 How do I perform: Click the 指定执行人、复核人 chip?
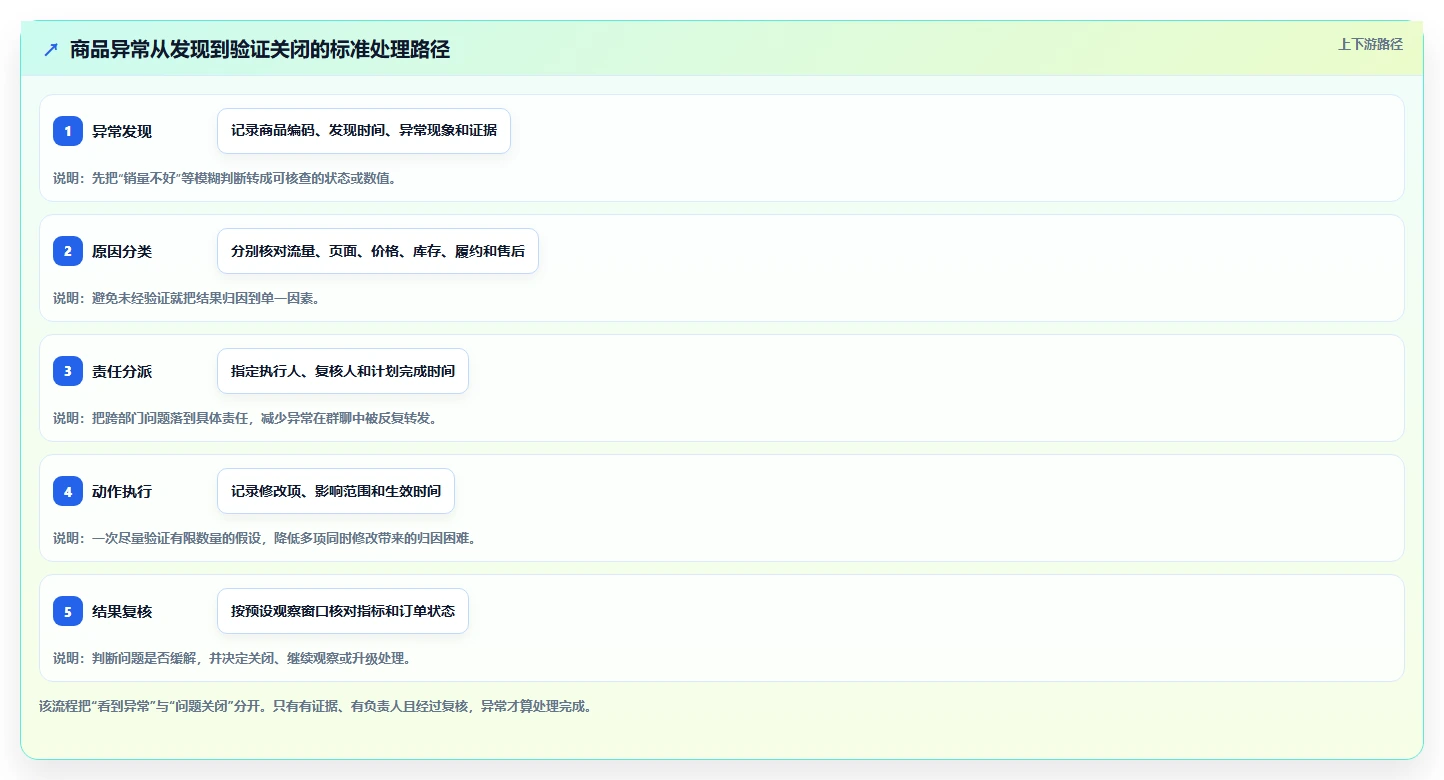point(343,371)
